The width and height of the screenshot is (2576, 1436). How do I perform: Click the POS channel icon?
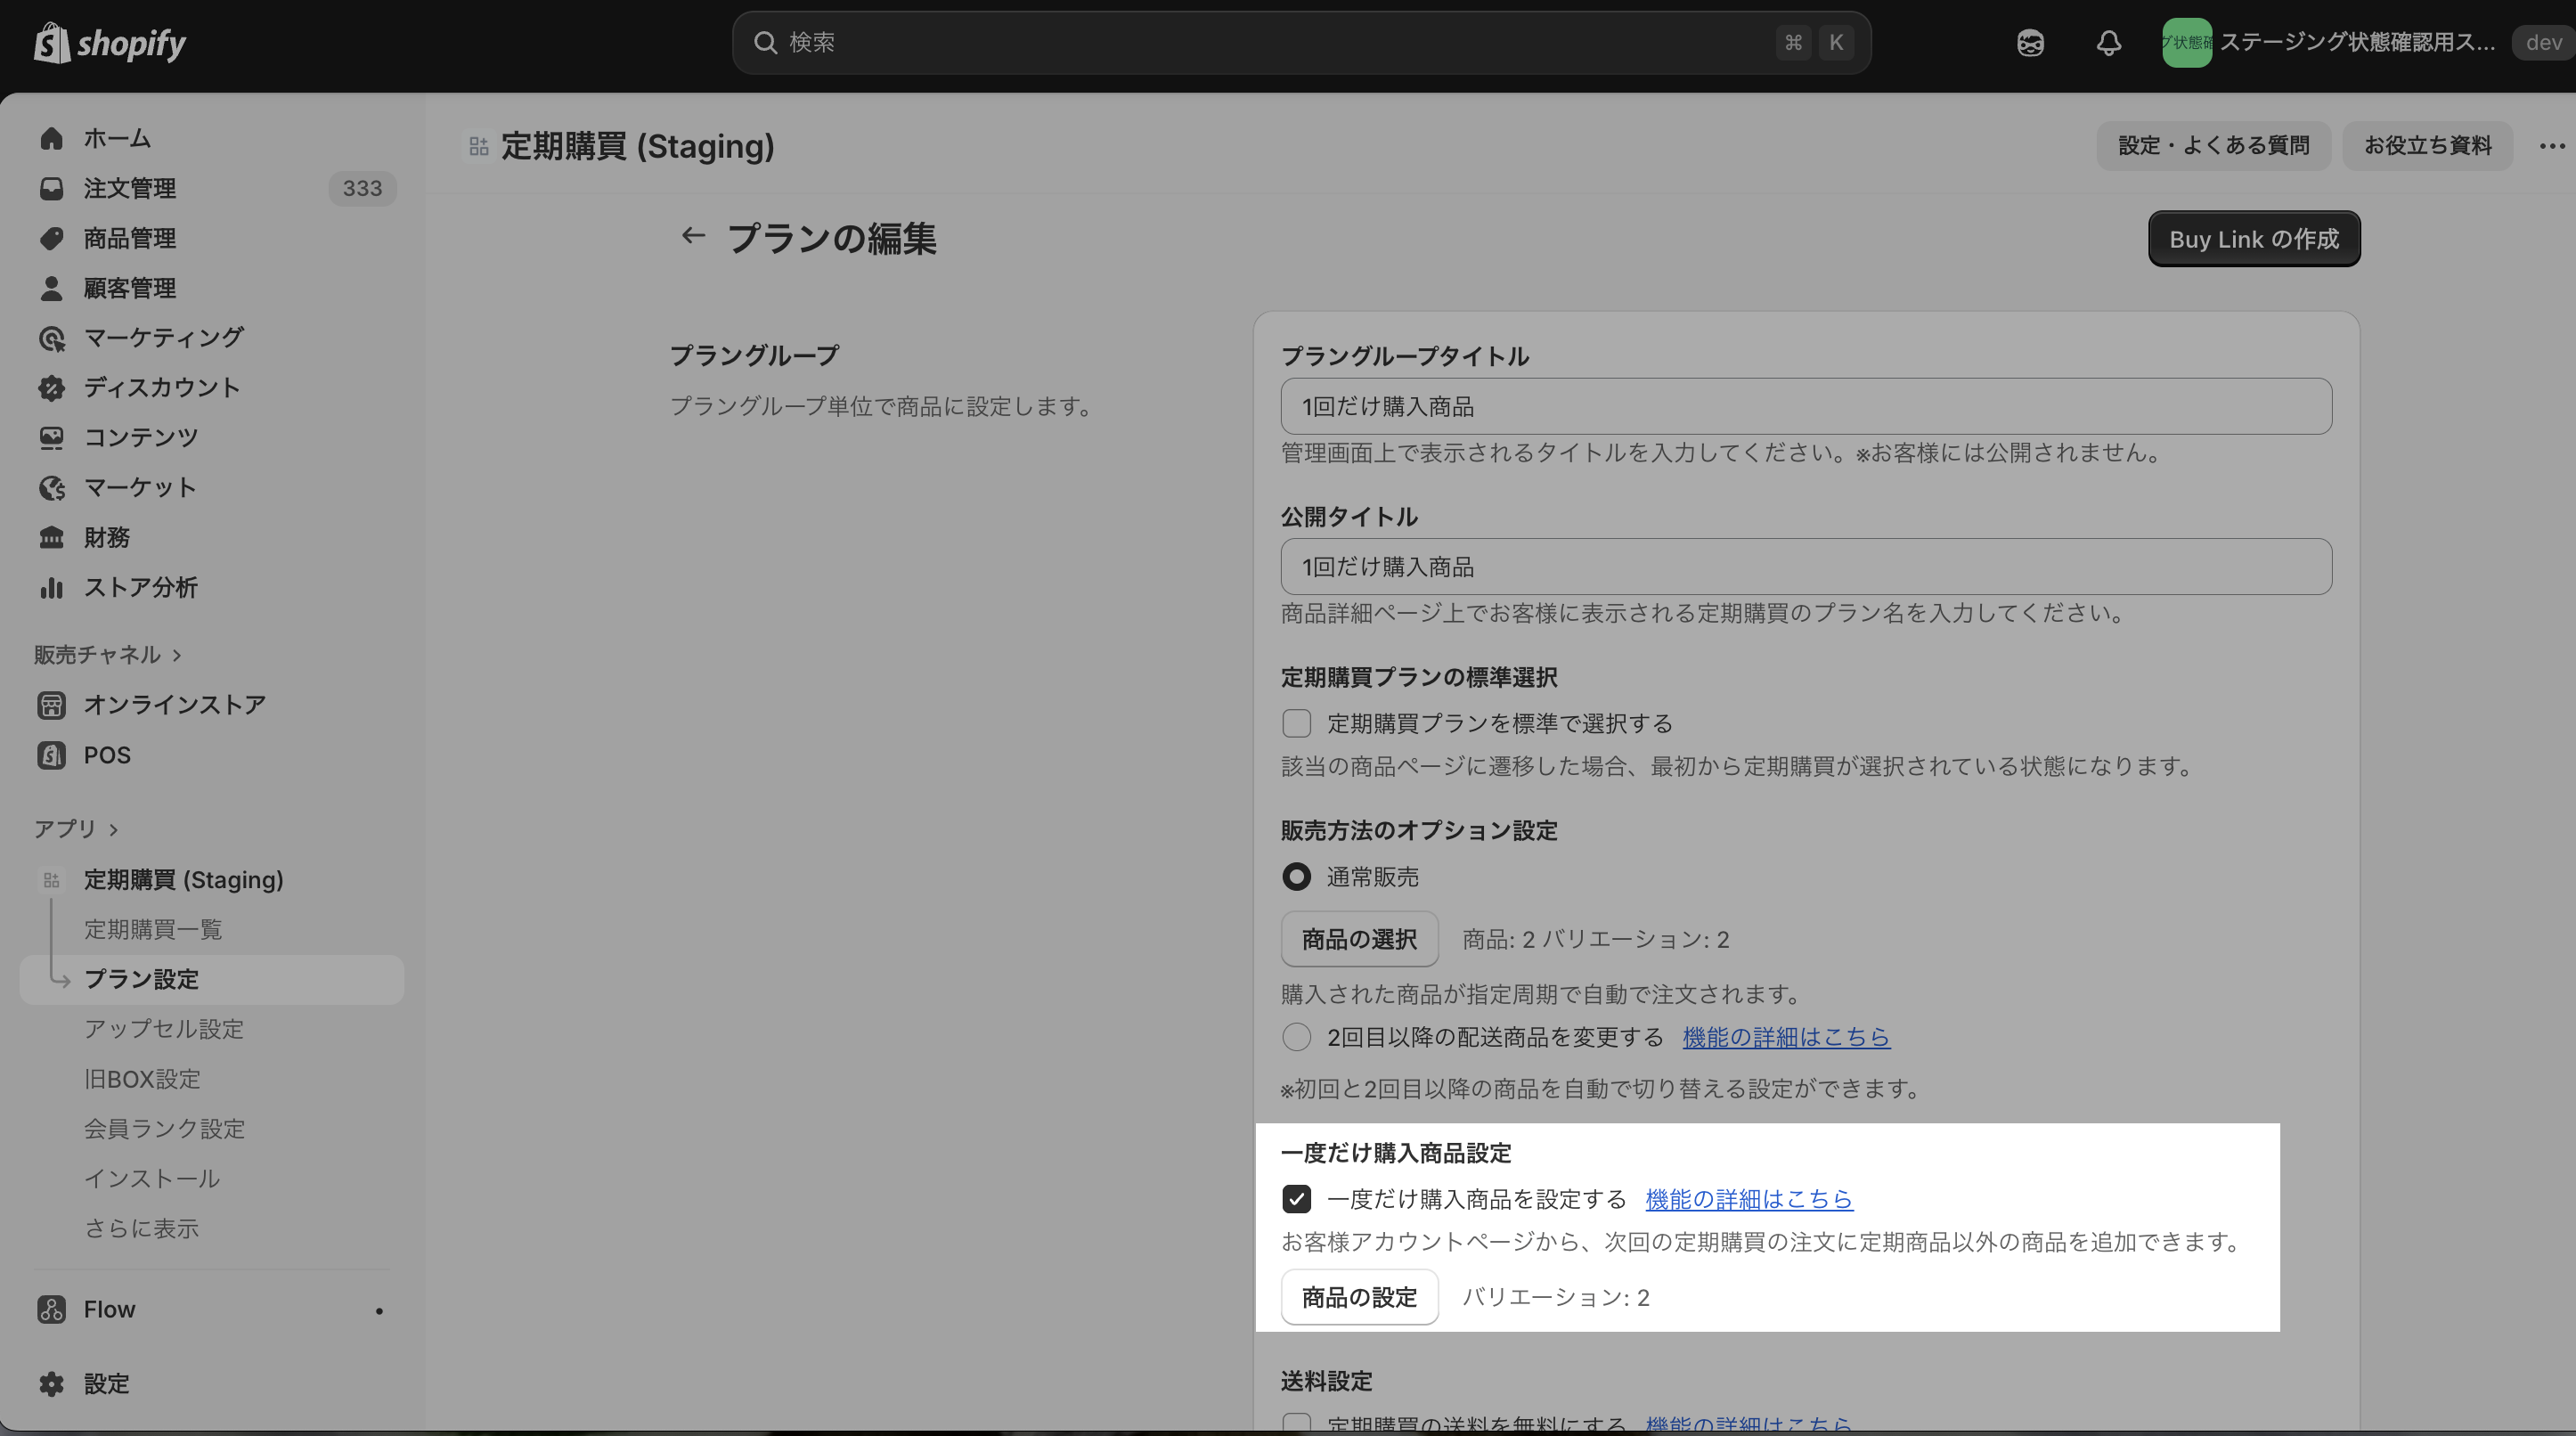point(51,755)
